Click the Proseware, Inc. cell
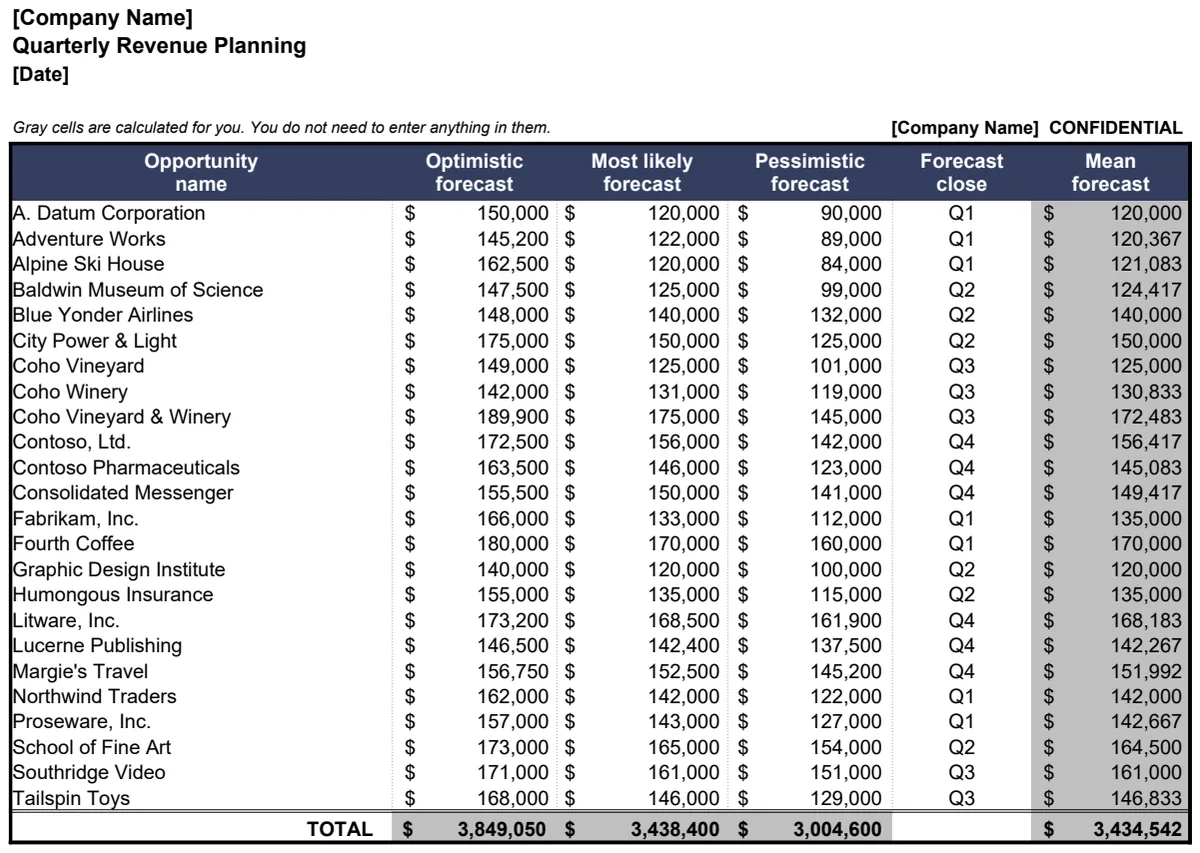Viewport: 1200px width, 853px height. (82, 722)
